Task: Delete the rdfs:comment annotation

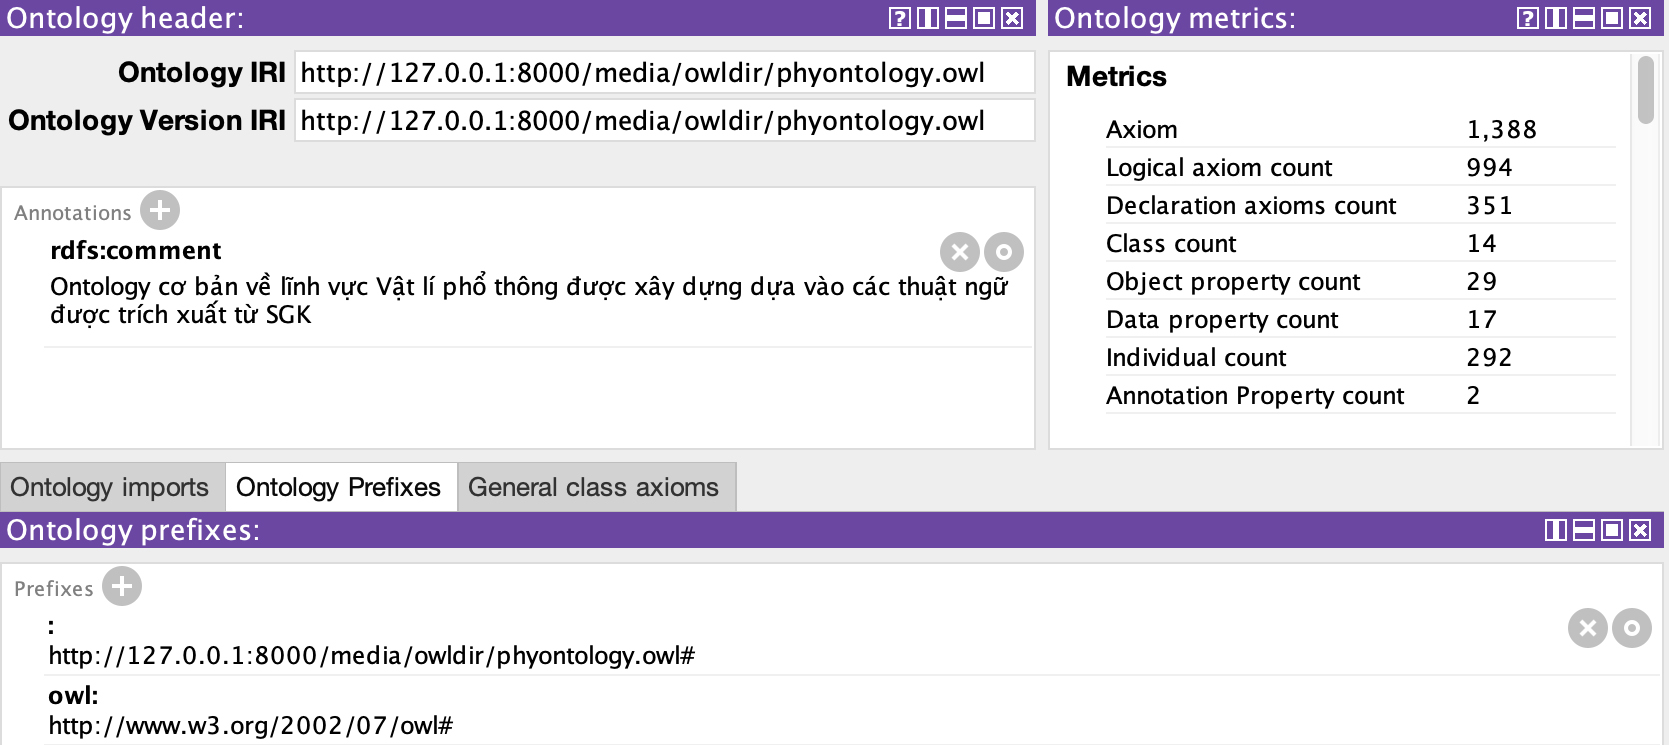Action: click(x=959, y=252)
